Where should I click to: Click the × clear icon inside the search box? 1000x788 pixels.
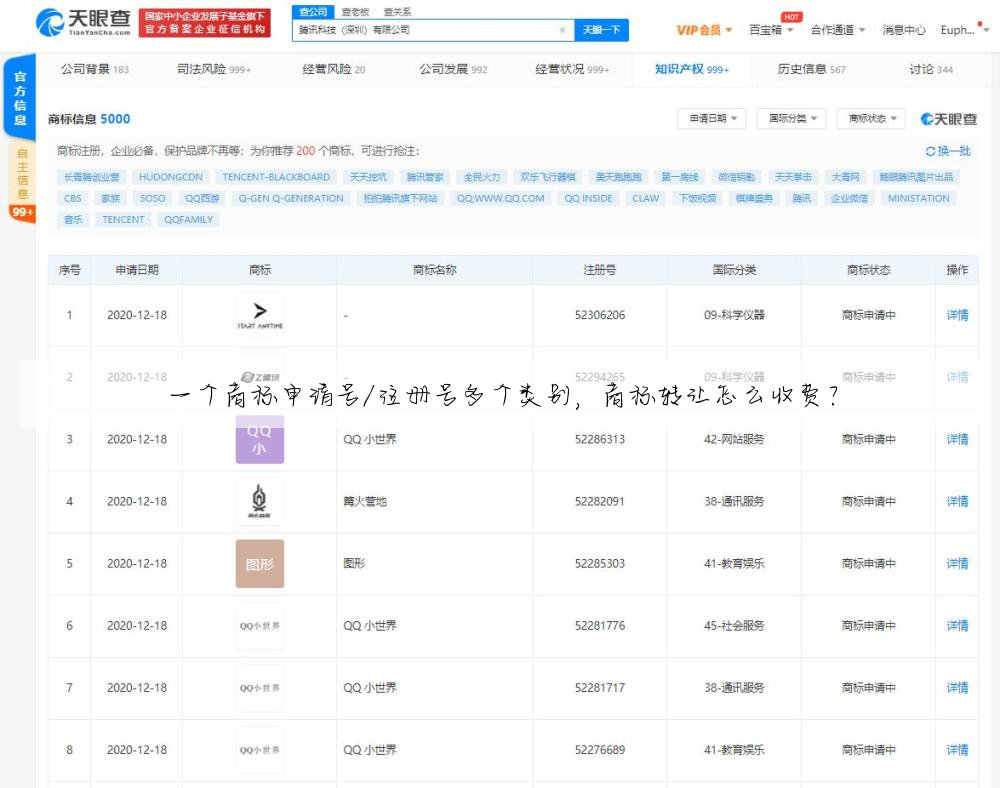(x=564, y=30)
